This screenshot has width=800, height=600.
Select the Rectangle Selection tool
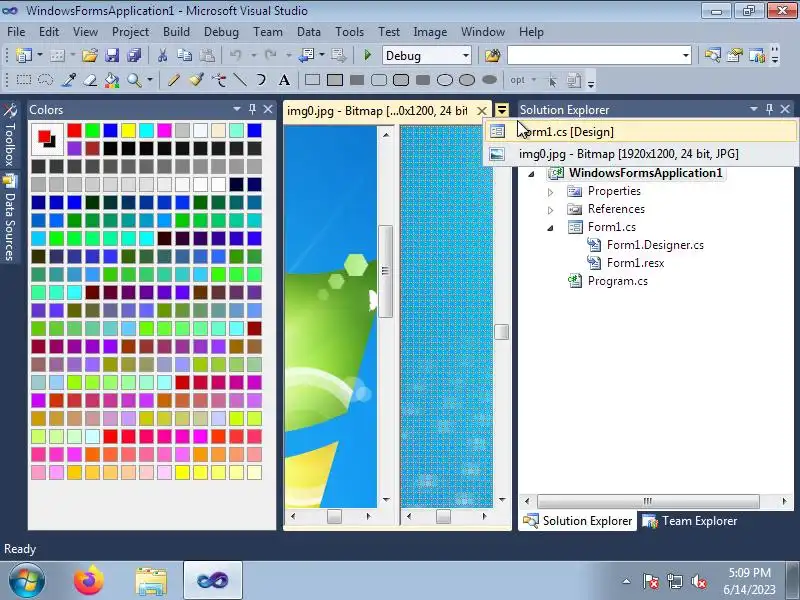click(24, 80)
